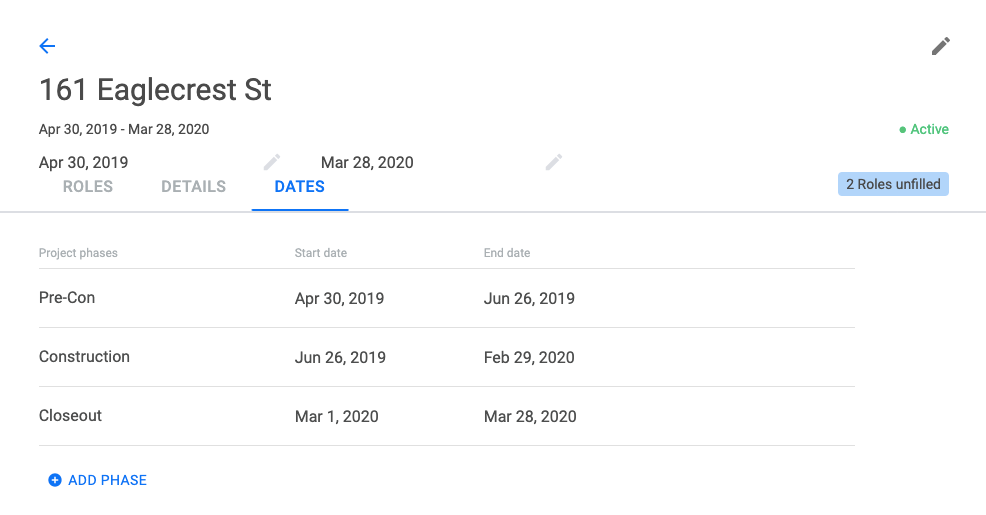
Task: Open the Details tab
Action: (x=194, y=186)
